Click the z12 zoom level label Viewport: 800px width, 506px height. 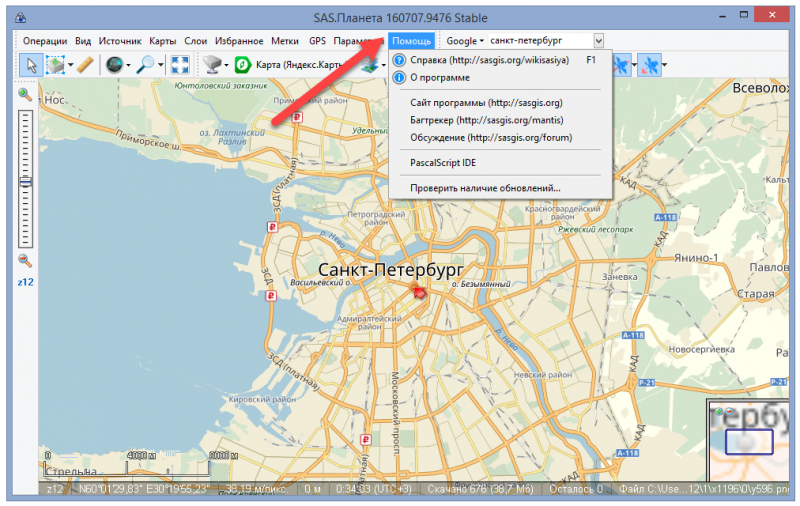pos(26,282)
